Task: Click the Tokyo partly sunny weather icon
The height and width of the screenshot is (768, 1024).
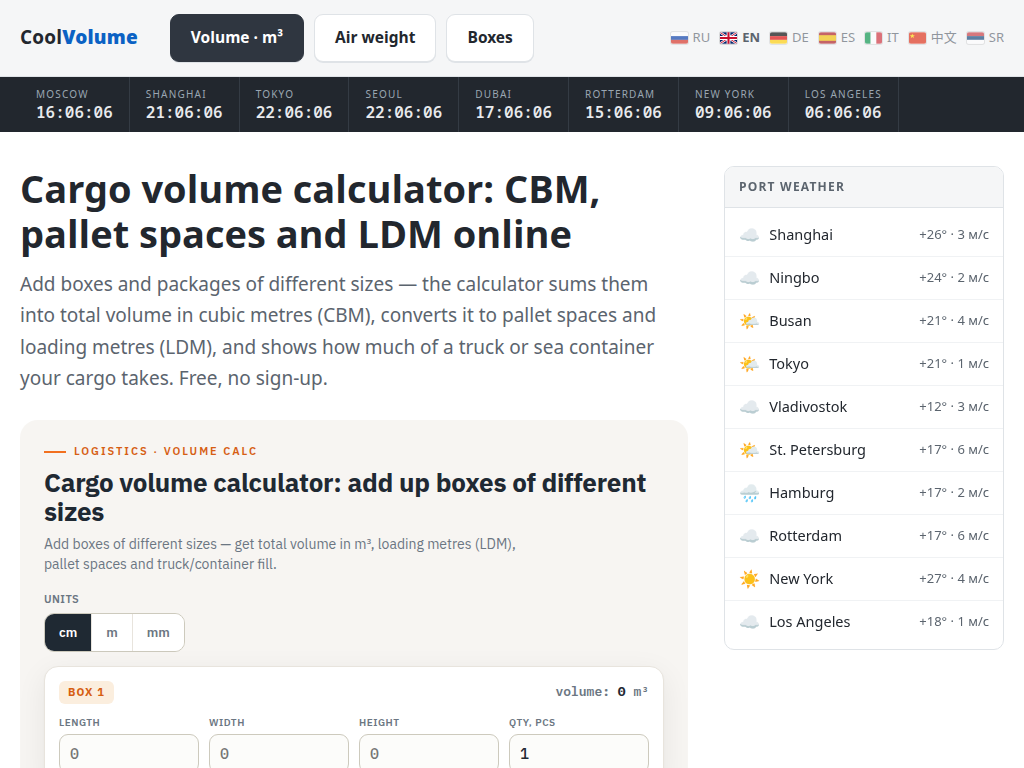Action: point(749,364)
